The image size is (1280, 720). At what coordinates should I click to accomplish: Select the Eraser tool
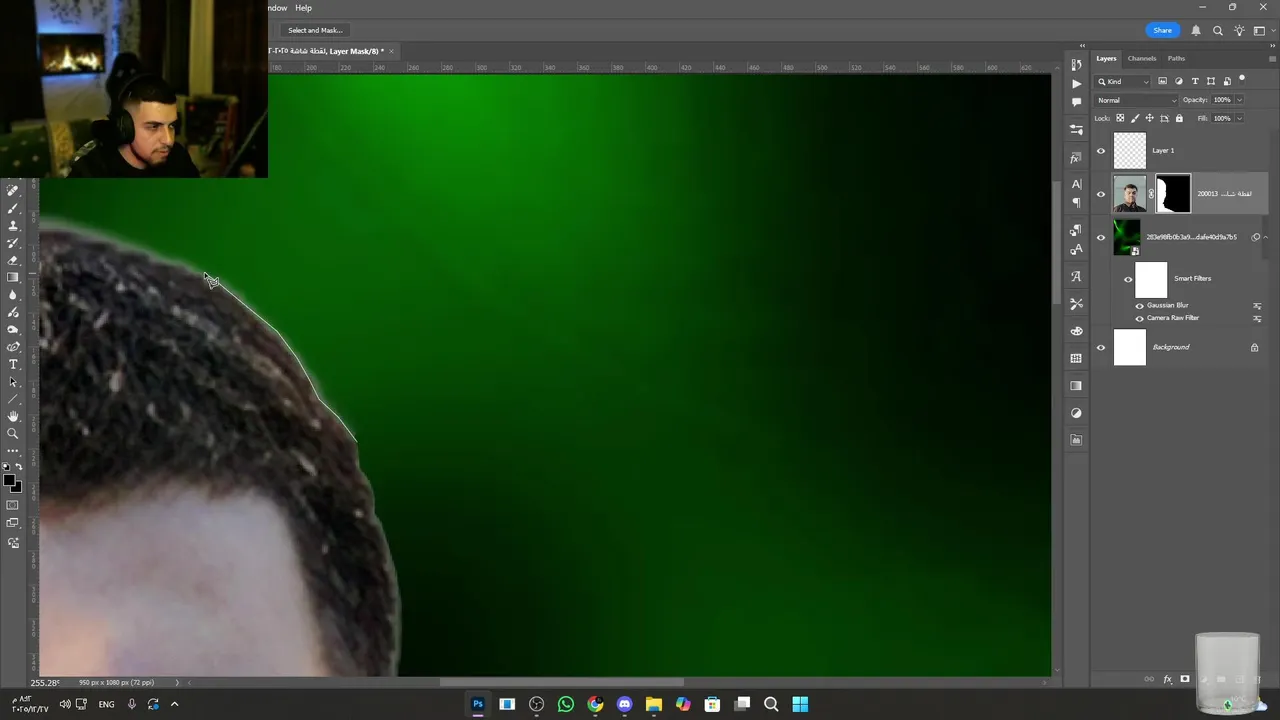[13, 260]
